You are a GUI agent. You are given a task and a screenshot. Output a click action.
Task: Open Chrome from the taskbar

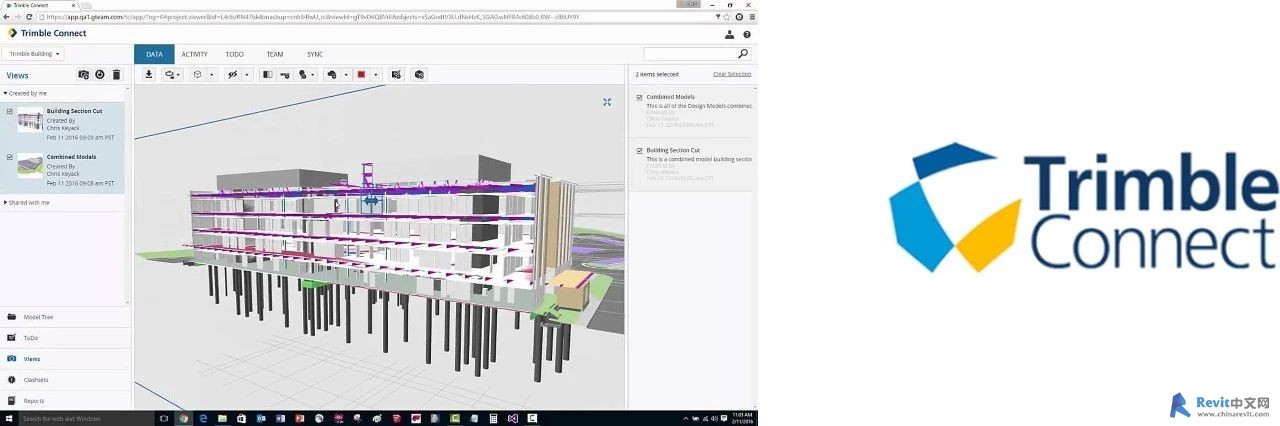click(183, 418)
